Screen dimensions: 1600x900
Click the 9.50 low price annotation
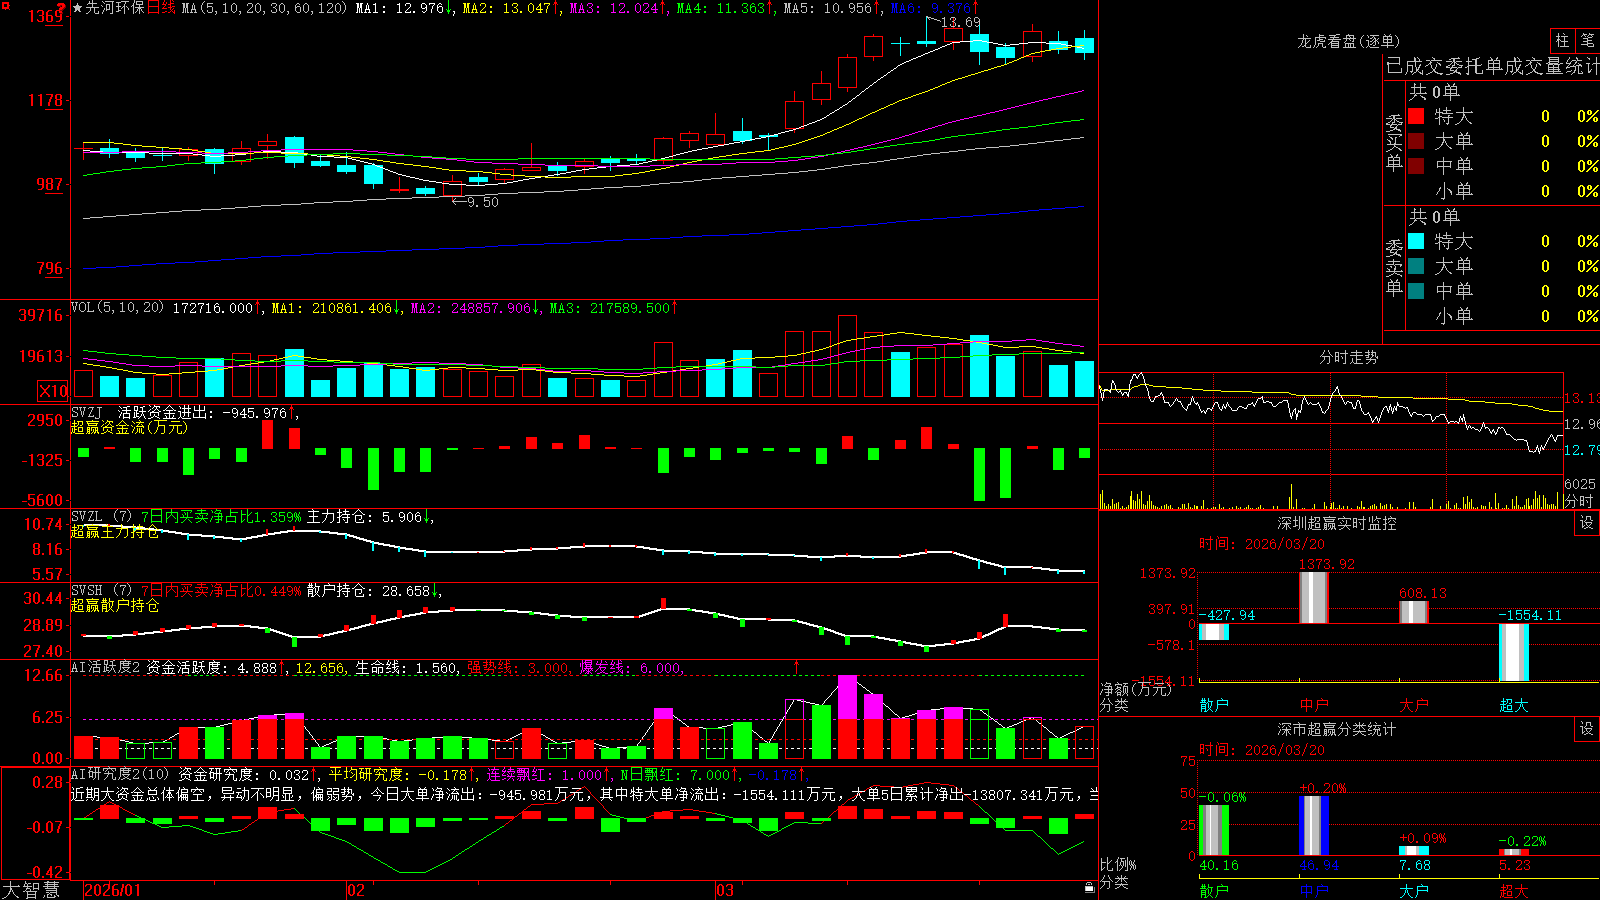[482, 202]
